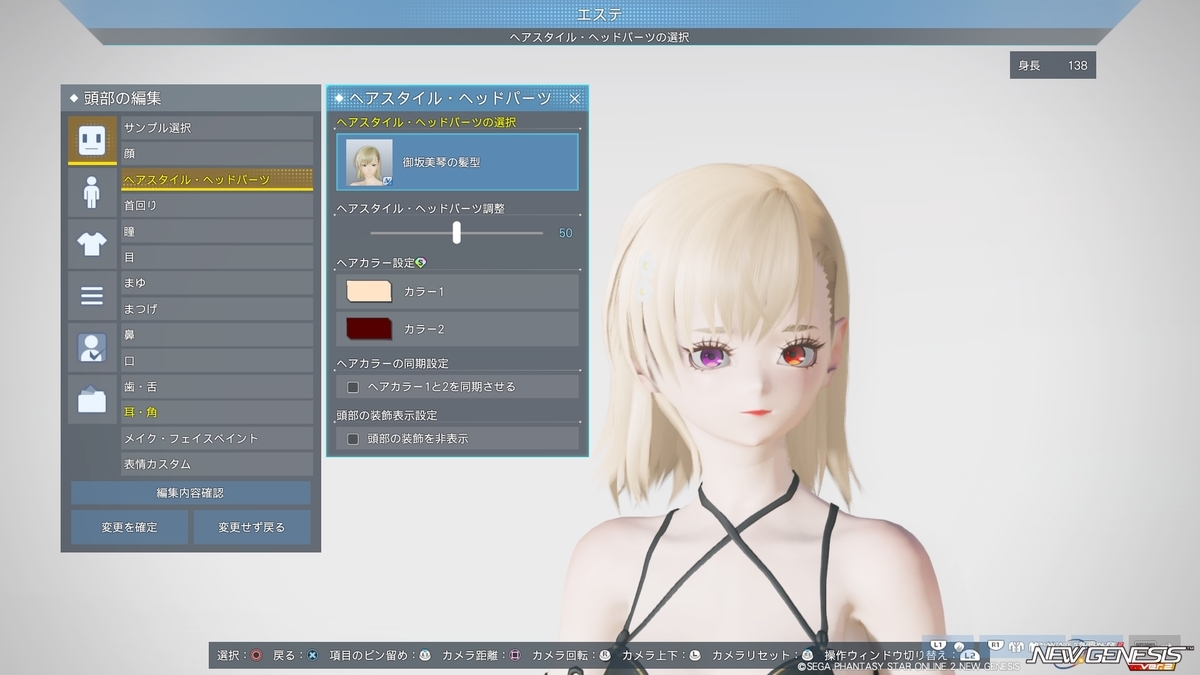Click the 選択 circle button icon
1200x675 pixels.
[x=256, y=655]
